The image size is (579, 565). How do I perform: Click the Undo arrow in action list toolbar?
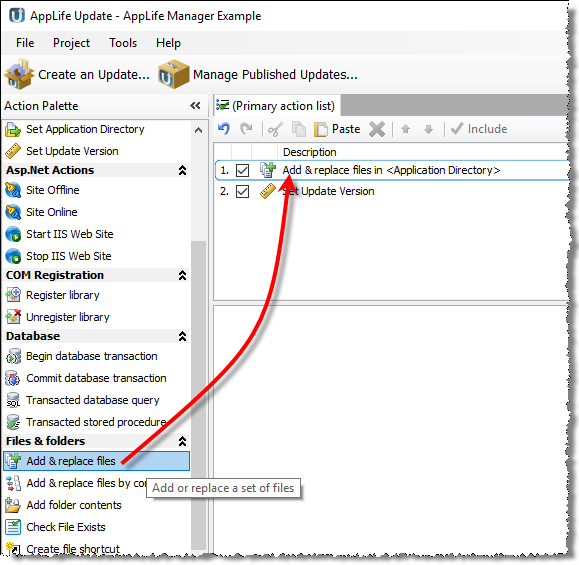pyautogui.click(x=224, y=129)
